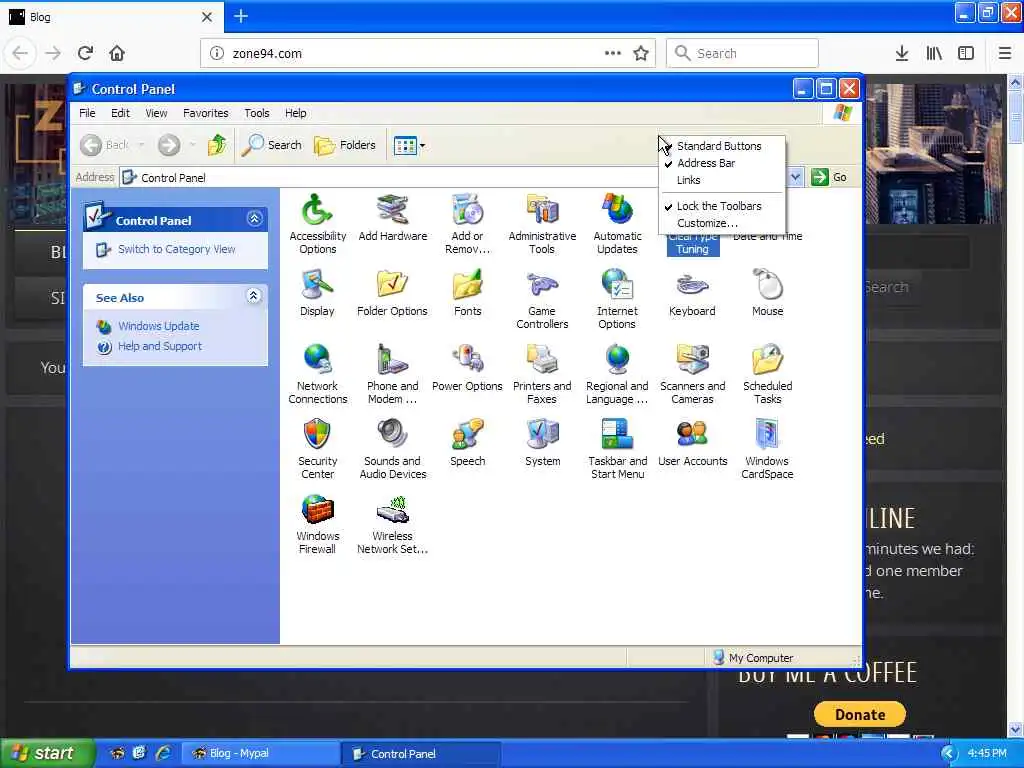This screenshot has width=1024, height=768.
Task: Click Switch to Category View link
Action: (176, 249)
